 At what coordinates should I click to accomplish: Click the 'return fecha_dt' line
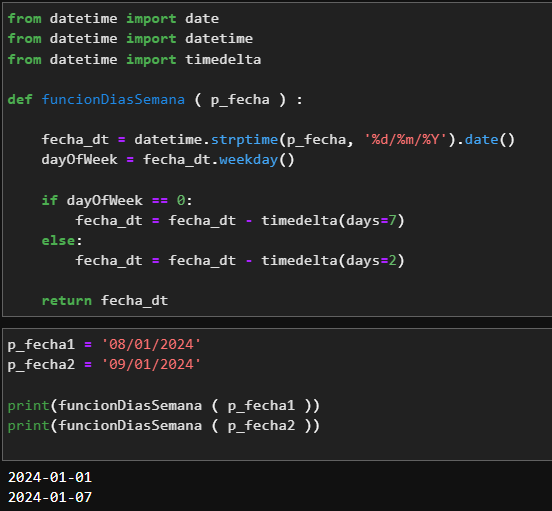point(105,301)
